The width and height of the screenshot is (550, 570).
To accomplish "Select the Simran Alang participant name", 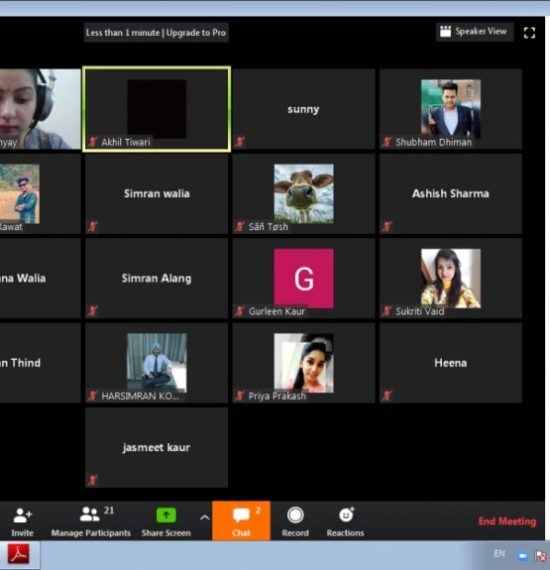I will point(156,278).
